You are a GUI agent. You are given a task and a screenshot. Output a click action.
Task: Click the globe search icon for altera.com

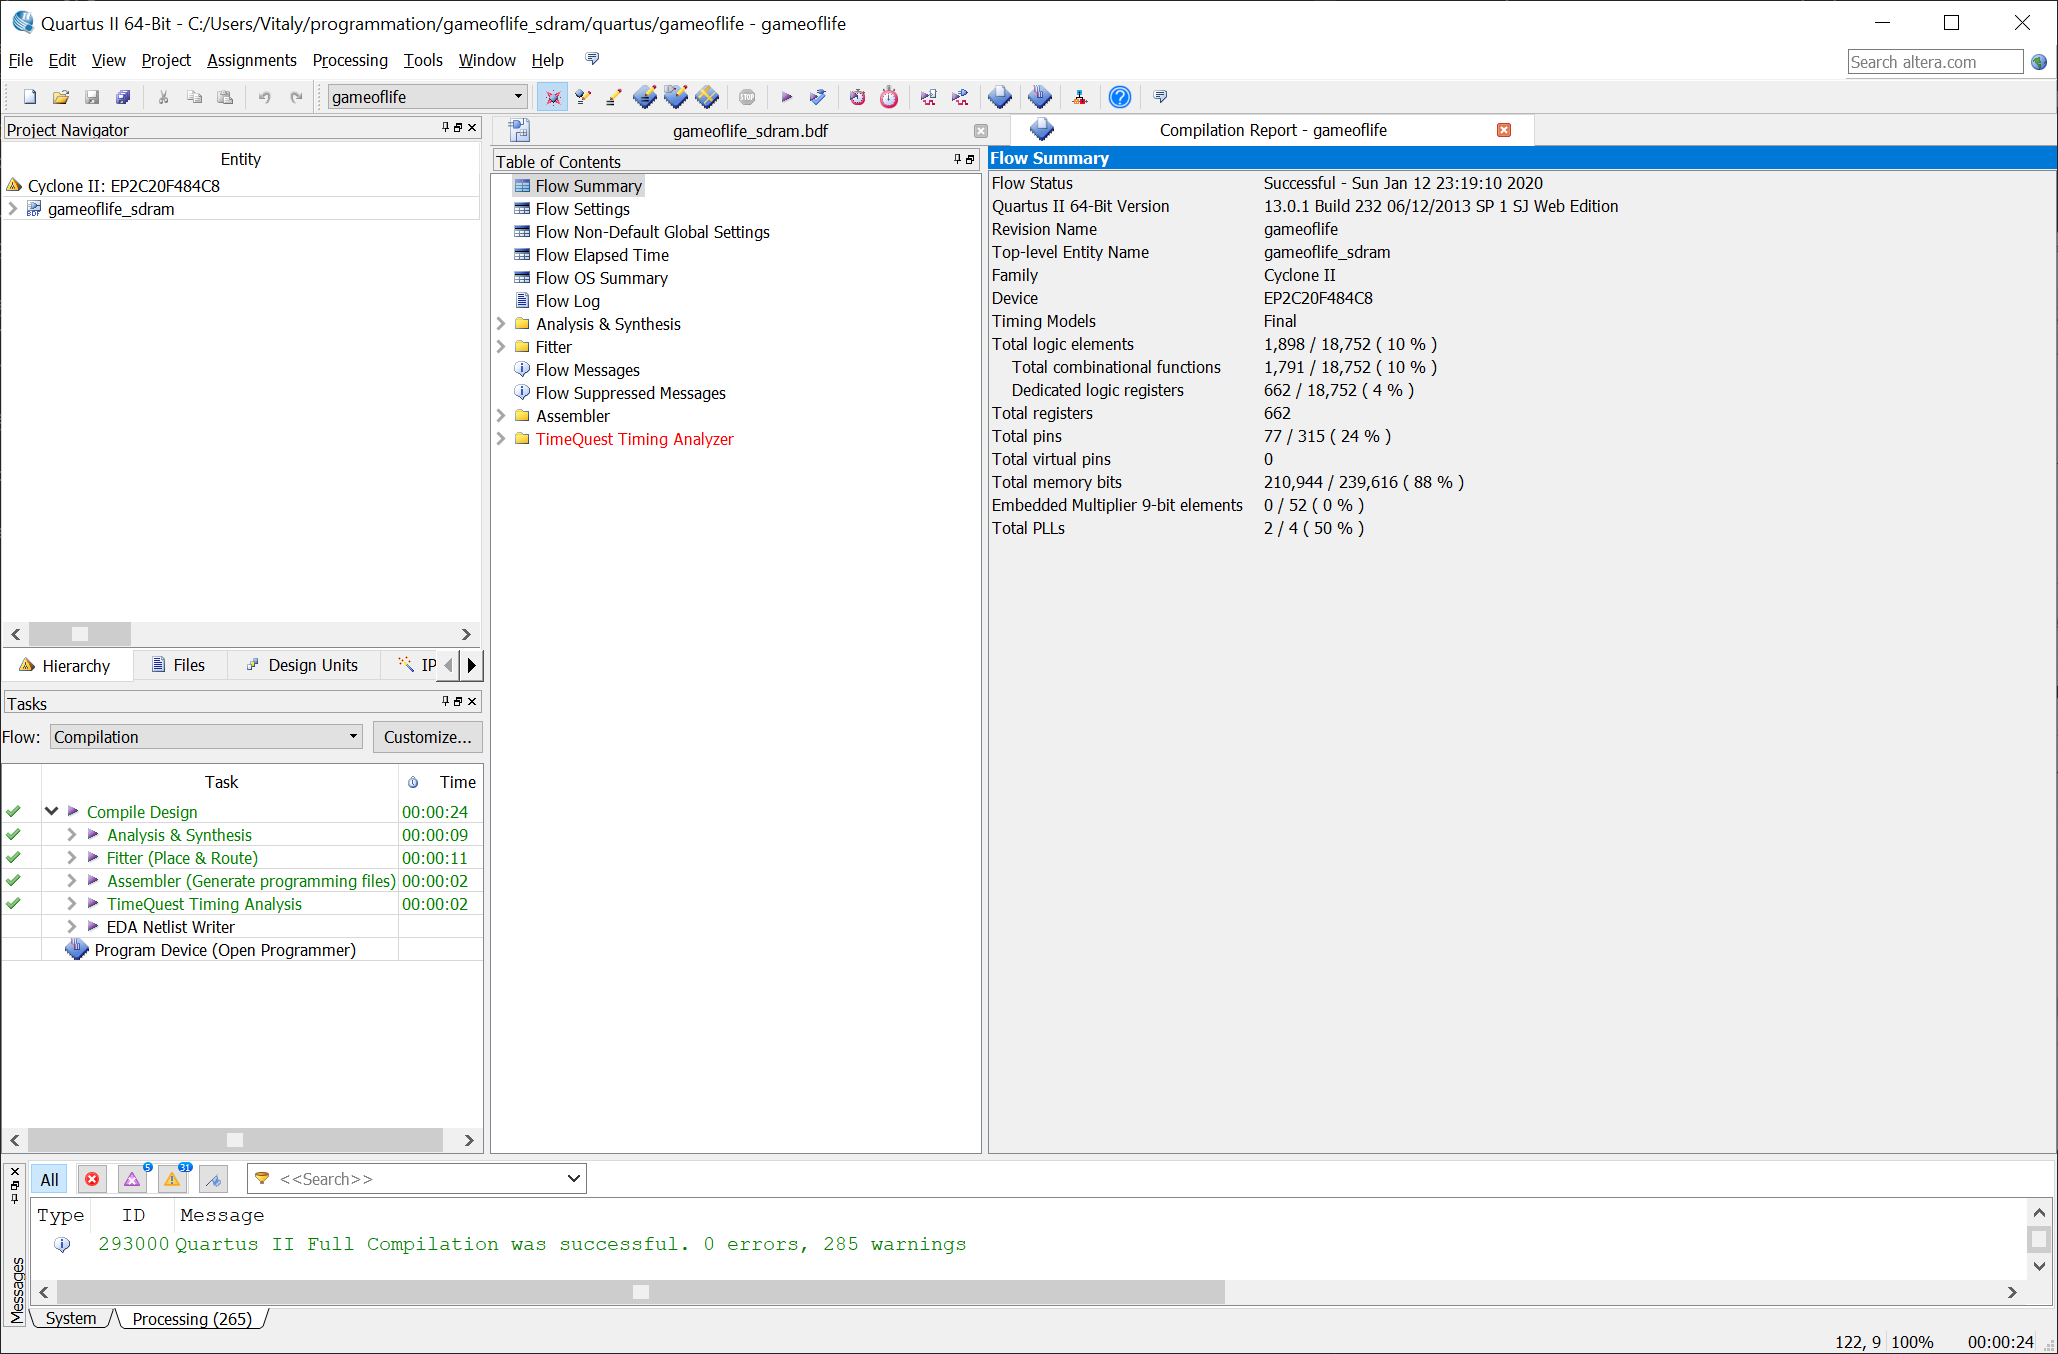tap(2039, 62)
